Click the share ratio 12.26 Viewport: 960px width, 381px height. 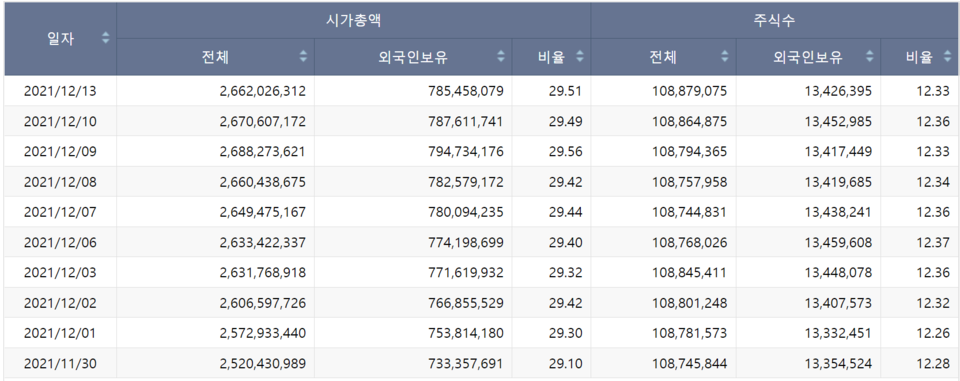click(x=934, y=333)
